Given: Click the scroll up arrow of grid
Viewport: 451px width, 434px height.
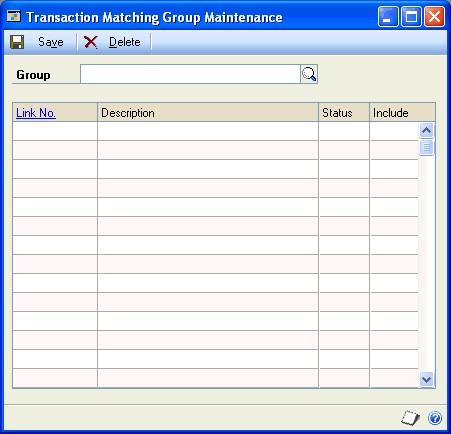Looking at the screenshot, I should pyautogui.click(x=427, y=130).
